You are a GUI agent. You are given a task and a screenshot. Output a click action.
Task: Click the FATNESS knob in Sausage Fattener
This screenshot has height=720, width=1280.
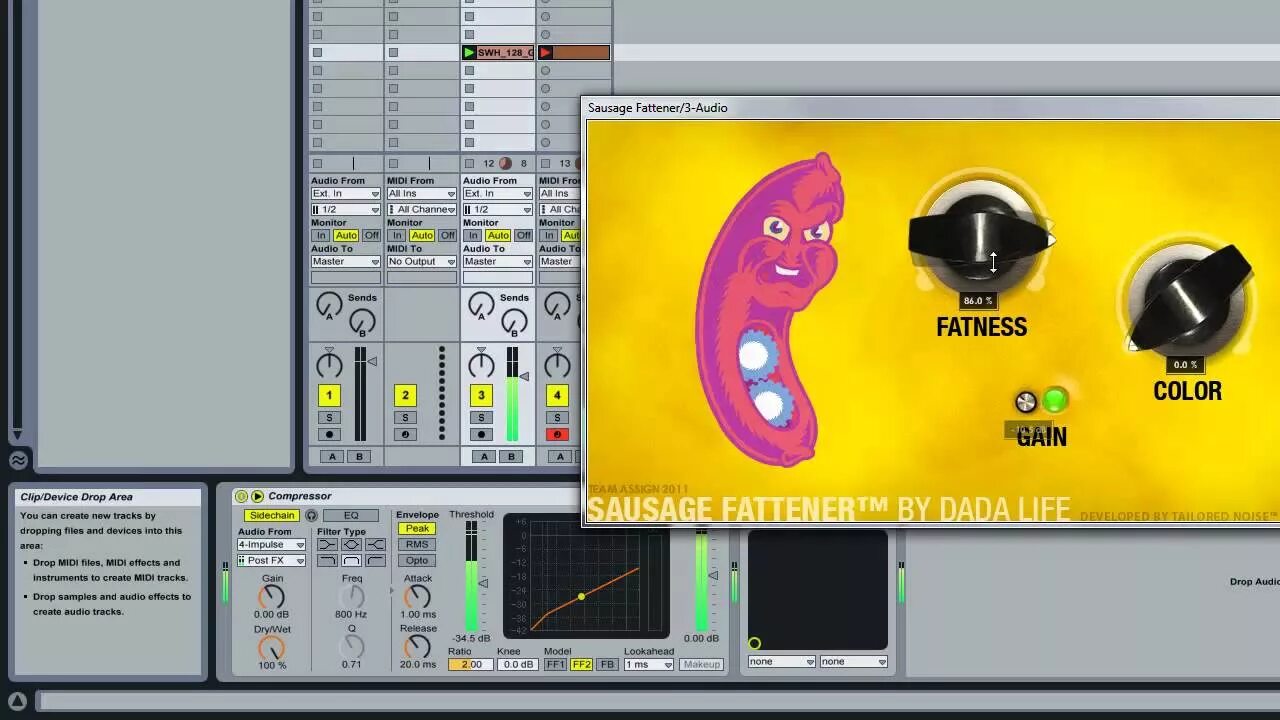point(980,240)
